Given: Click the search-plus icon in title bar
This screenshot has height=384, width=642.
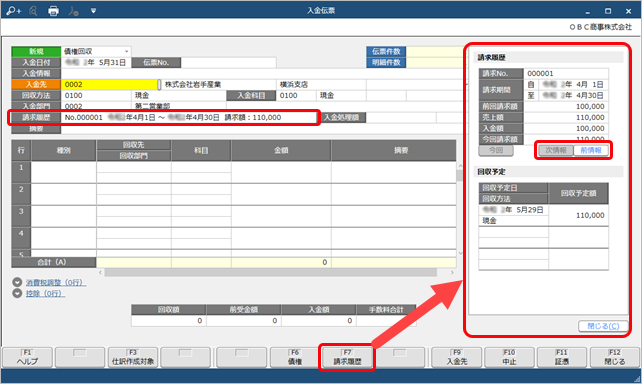Looking at the screenshot, I should pos(14,11).
